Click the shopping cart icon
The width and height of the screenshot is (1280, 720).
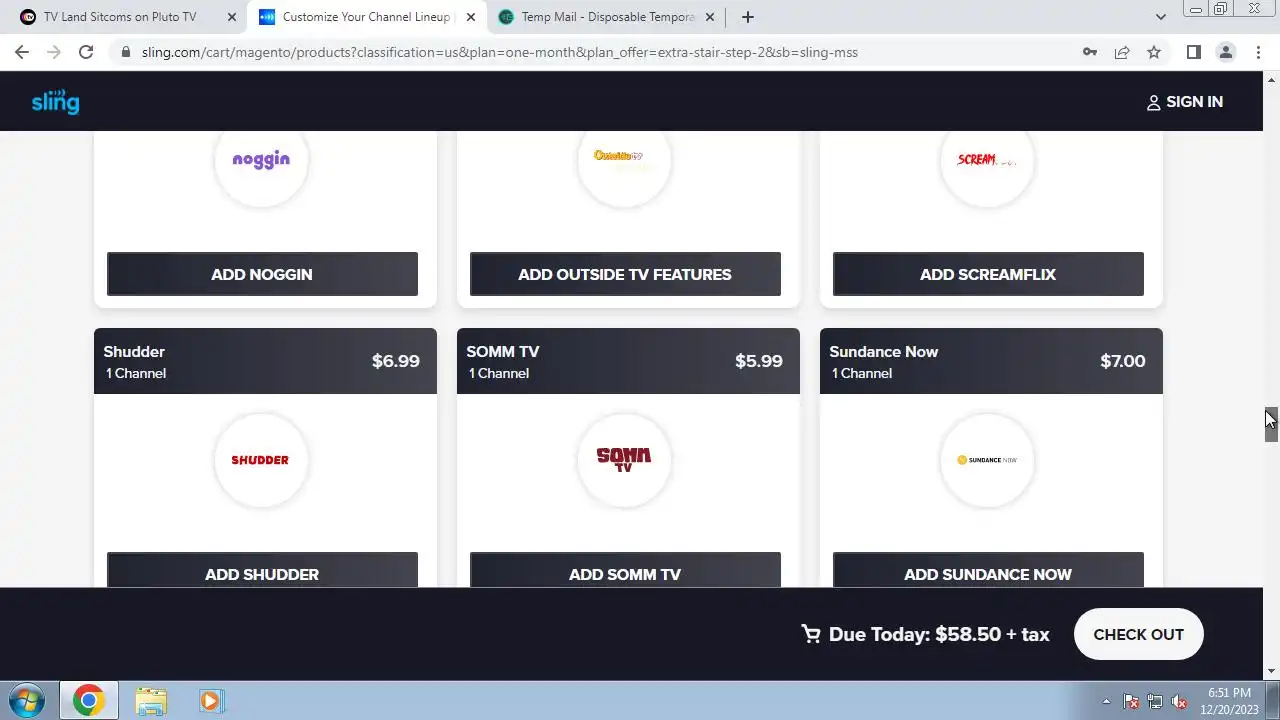click(x=811, y=634)
